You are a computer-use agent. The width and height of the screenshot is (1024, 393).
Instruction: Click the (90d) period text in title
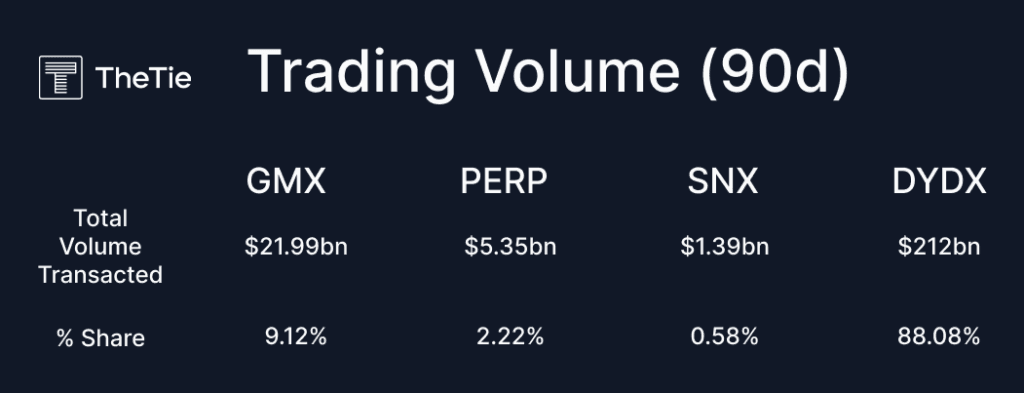coord(775,72)
